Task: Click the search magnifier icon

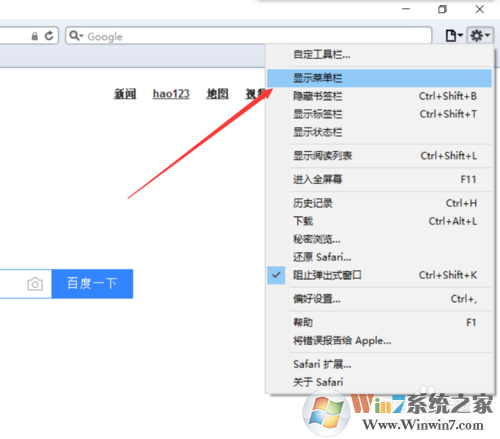Action: (x=76, y=35)
